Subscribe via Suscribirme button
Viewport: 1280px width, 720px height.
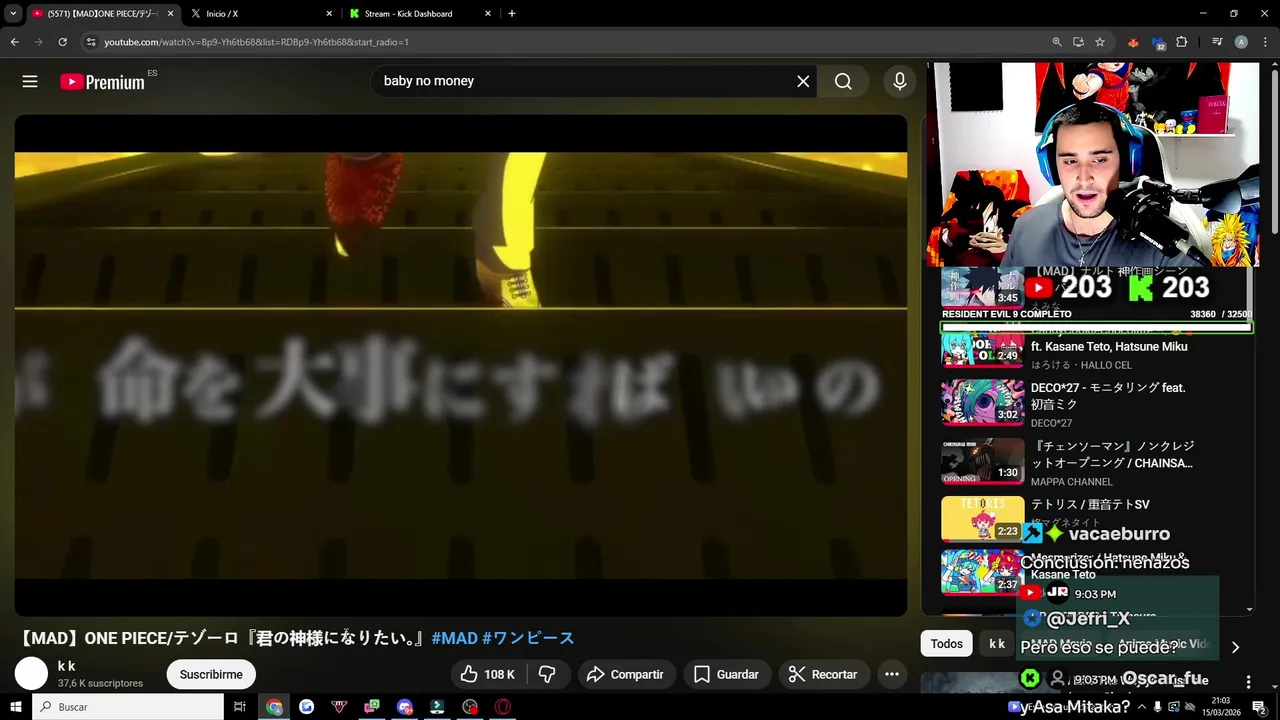pyautogui.click(x=211, y=675)
